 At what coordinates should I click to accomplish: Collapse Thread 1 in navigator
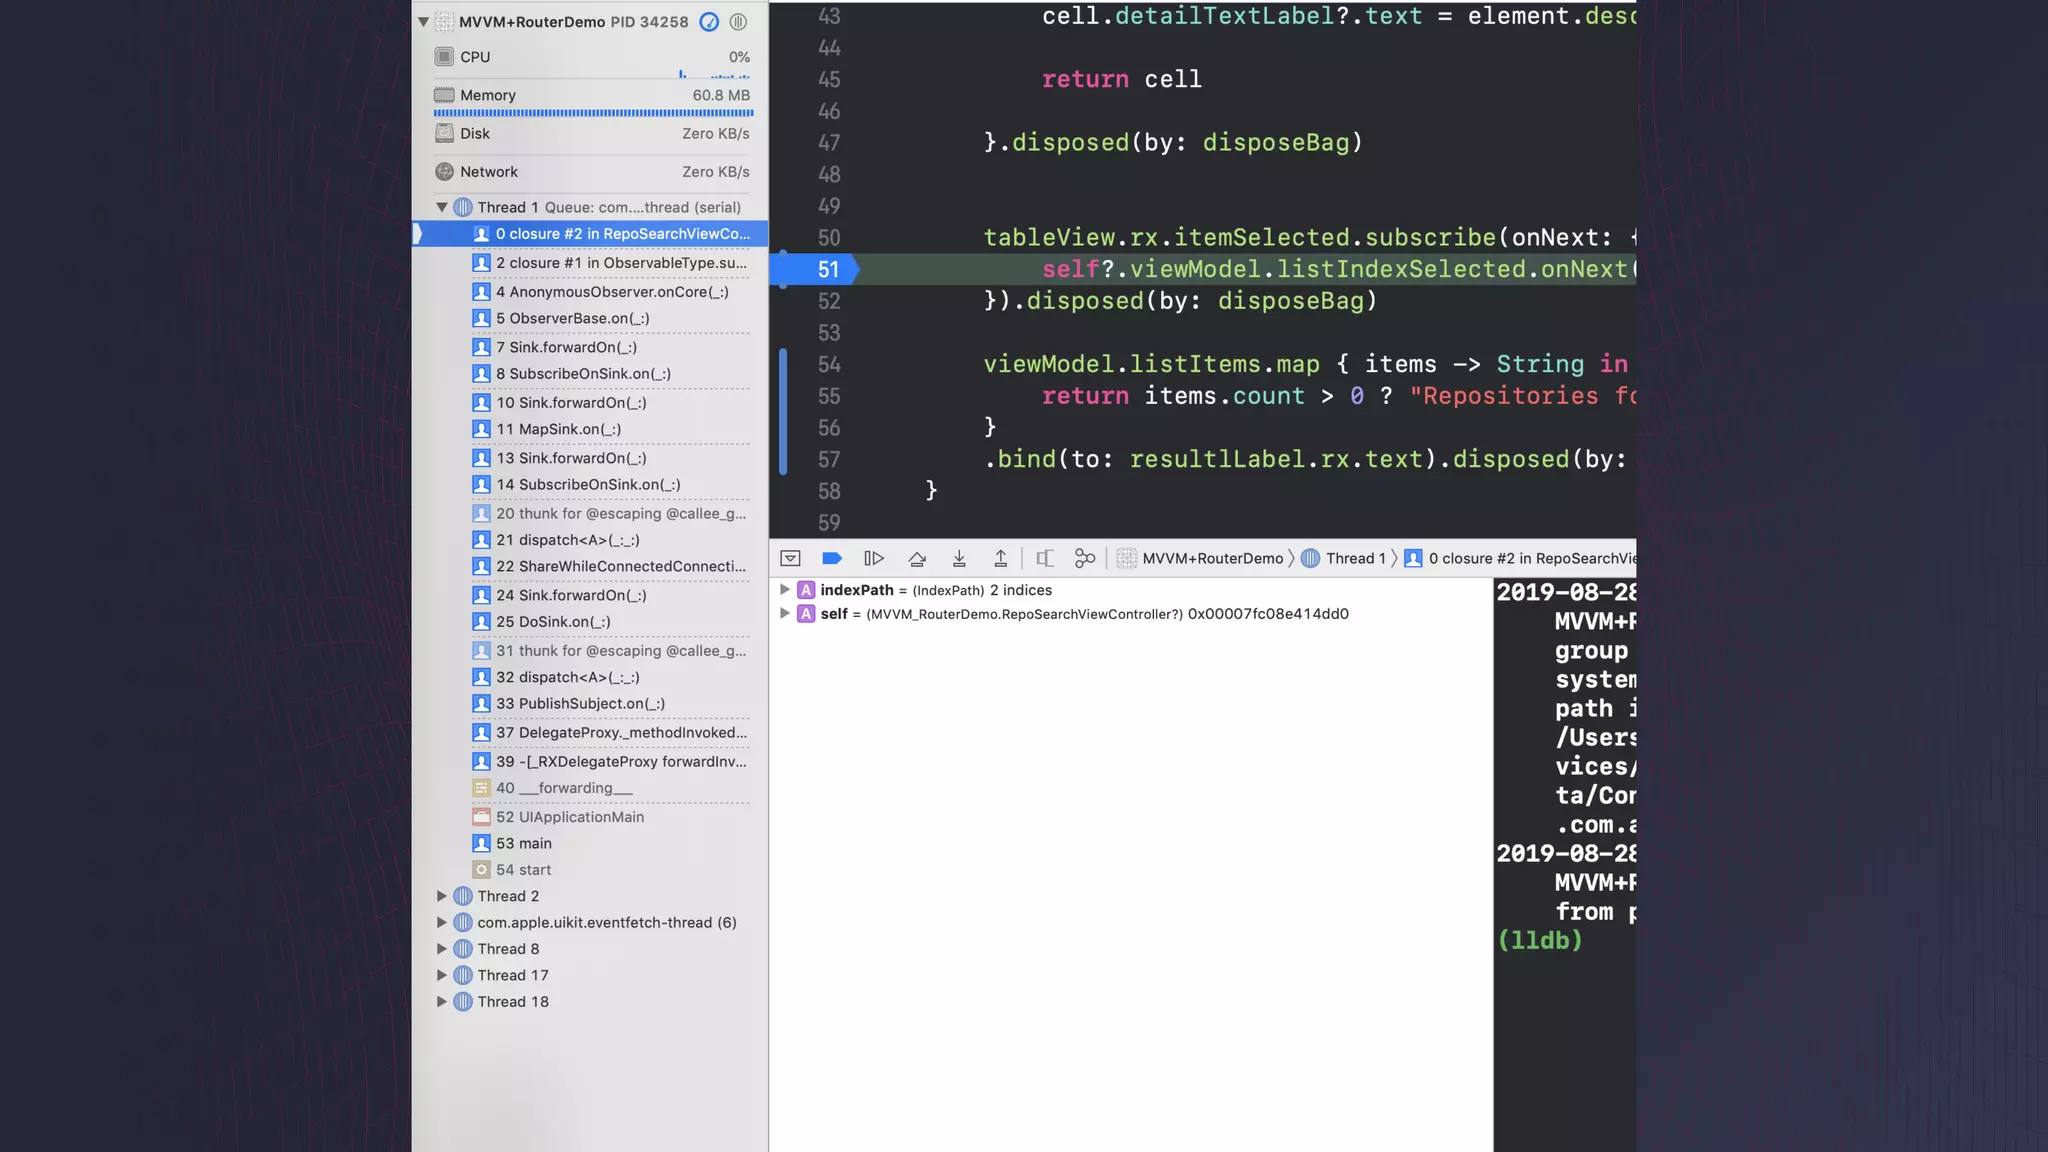click(441, 207)
